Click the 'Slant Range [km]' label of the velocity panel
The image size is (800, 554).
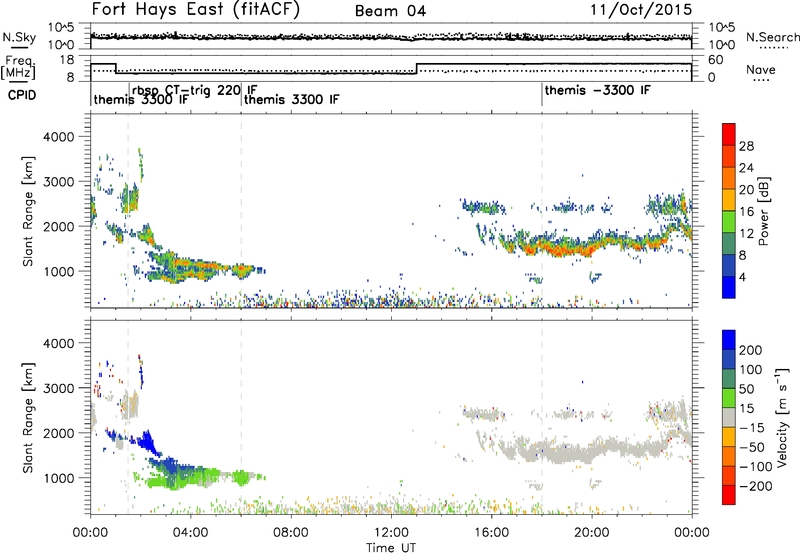28,418
